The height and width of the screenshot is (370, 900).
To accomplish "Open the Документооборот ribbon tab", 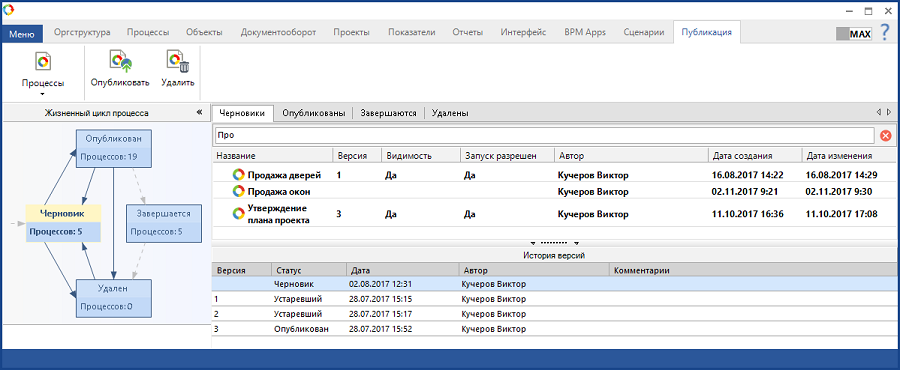I will click(x=278, y=32).
